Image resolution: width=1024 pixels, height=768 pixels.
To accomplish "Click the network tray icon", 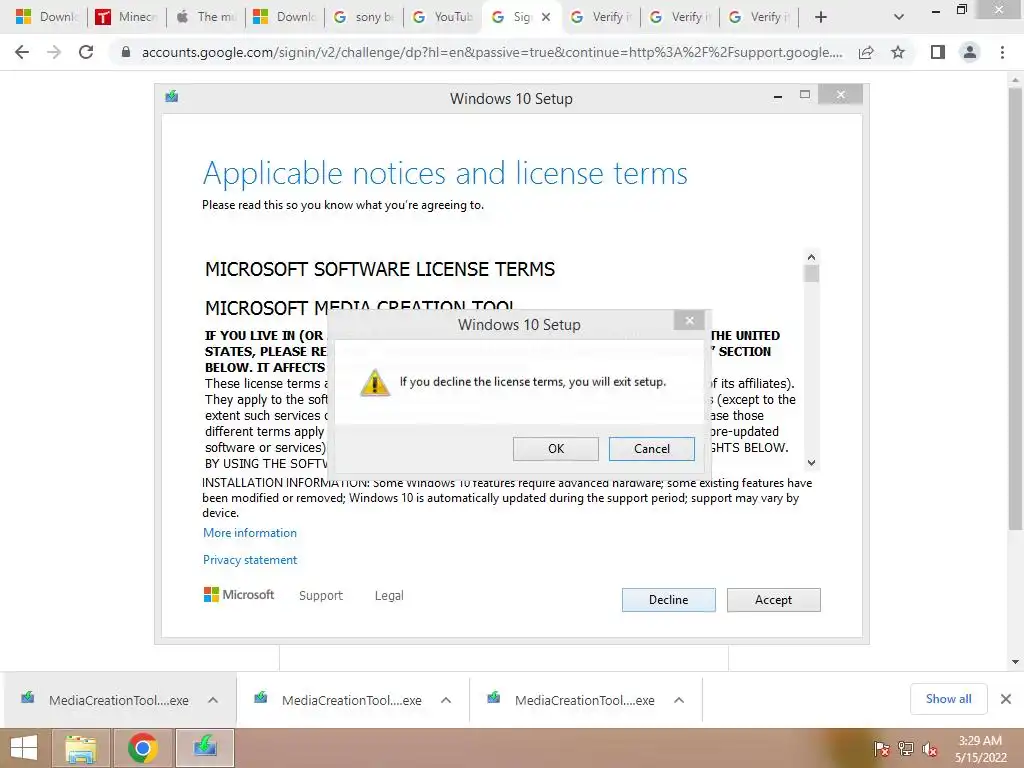I will tap(905, 749).
